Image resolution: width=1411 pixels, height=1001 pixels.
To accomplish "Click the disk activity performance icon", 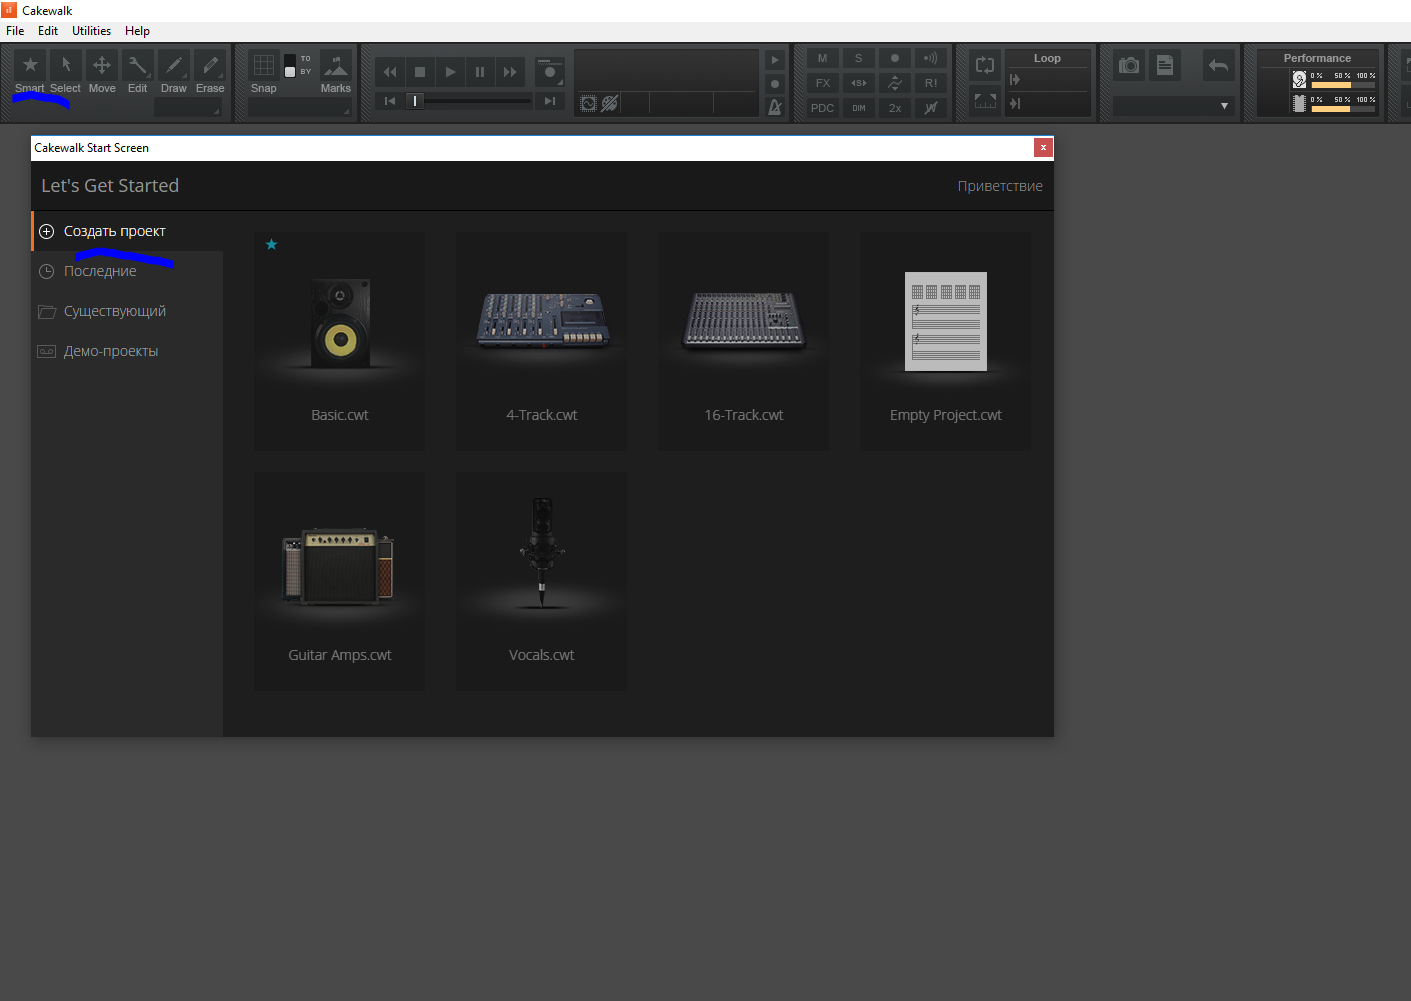I will point(1299,80).
